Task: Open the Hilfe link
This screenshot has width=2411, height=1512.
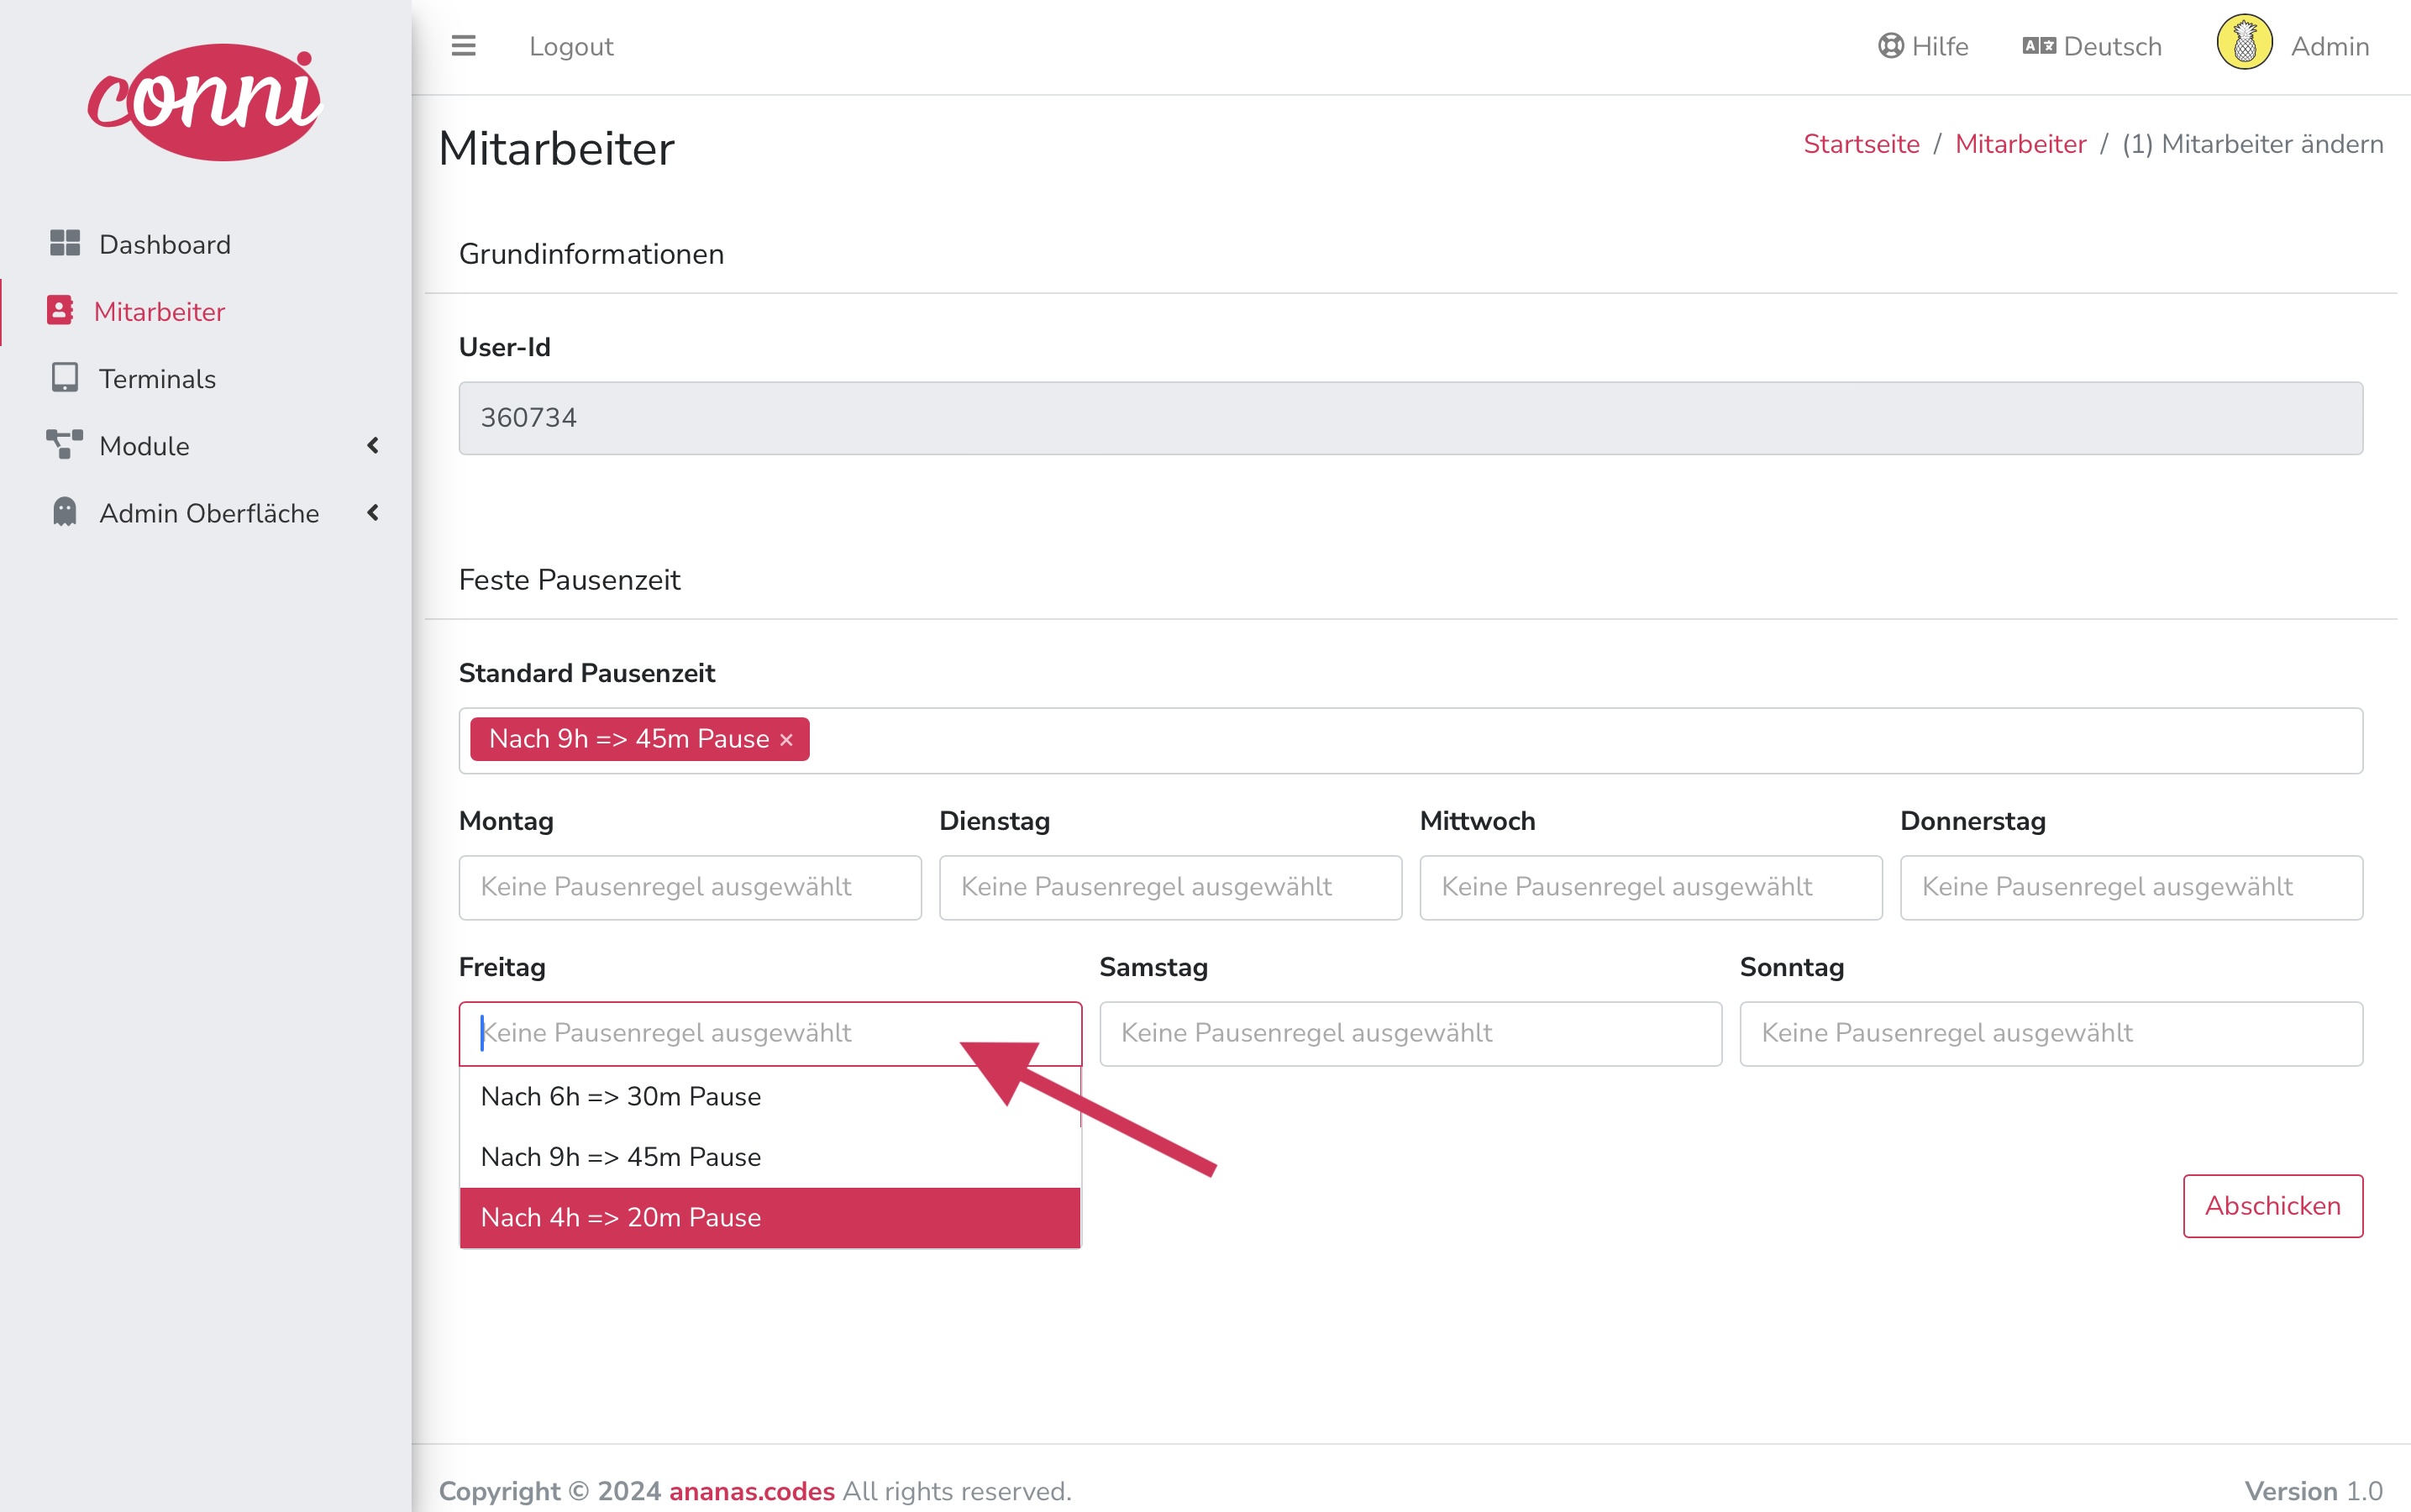Action: tap(1923, 46)
